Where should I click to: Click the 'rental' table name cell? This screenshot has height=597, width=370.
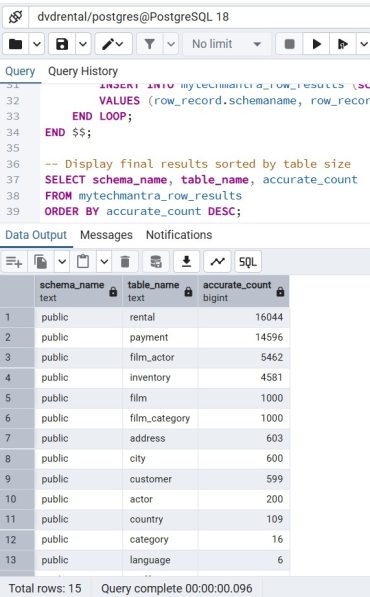(160, 317)
